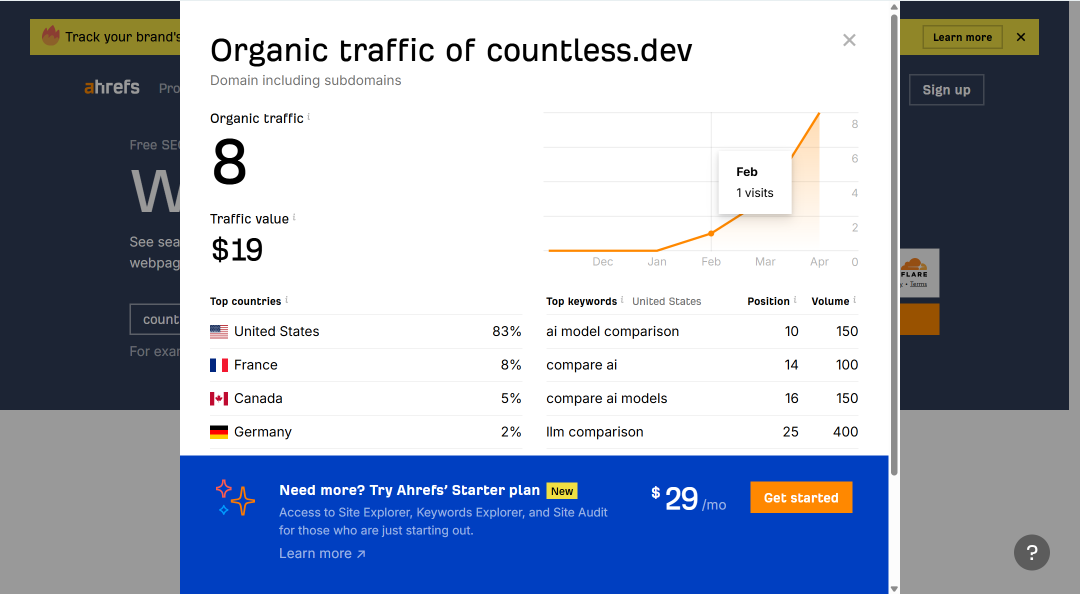The image size is (1080, 594).
Task: Click the Apr label on the chart axis
Action: tap(819, 262)
